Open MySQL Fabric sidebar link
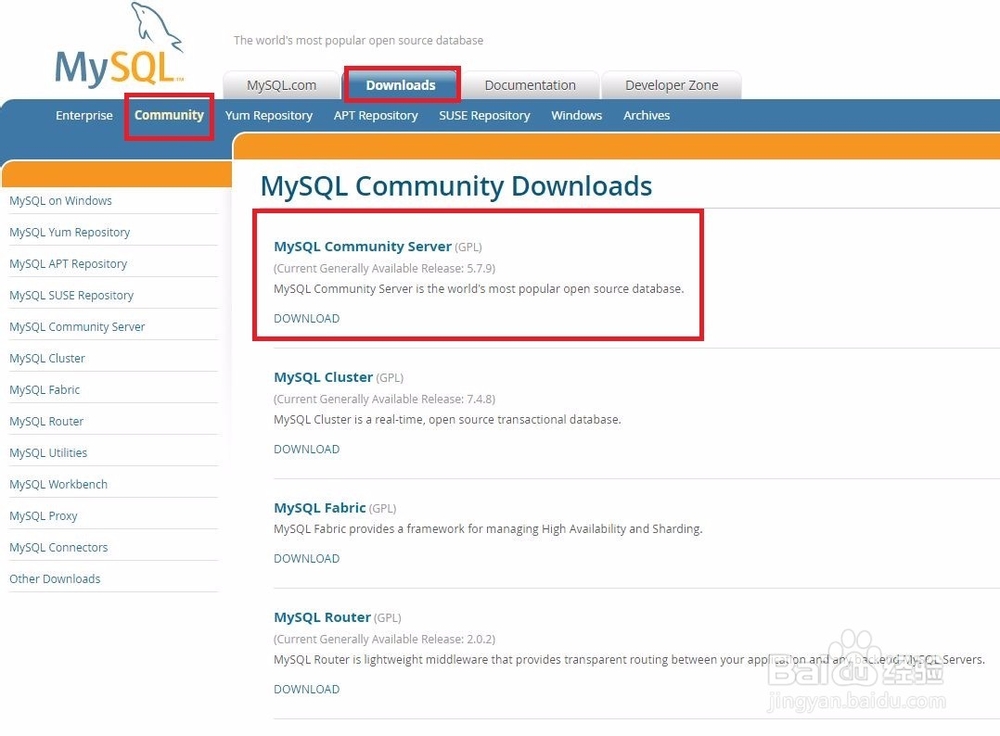Screen dimensions: 1000x736 [x=45, y=390]
